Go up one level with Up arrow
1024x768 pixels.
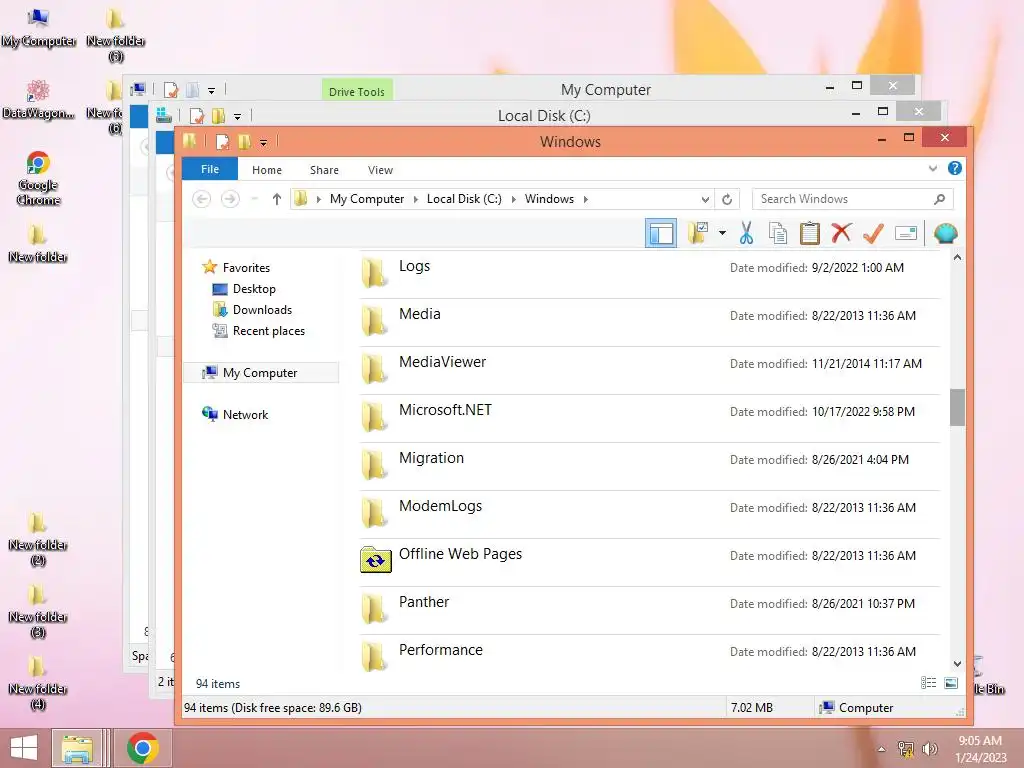coord(276,199)
